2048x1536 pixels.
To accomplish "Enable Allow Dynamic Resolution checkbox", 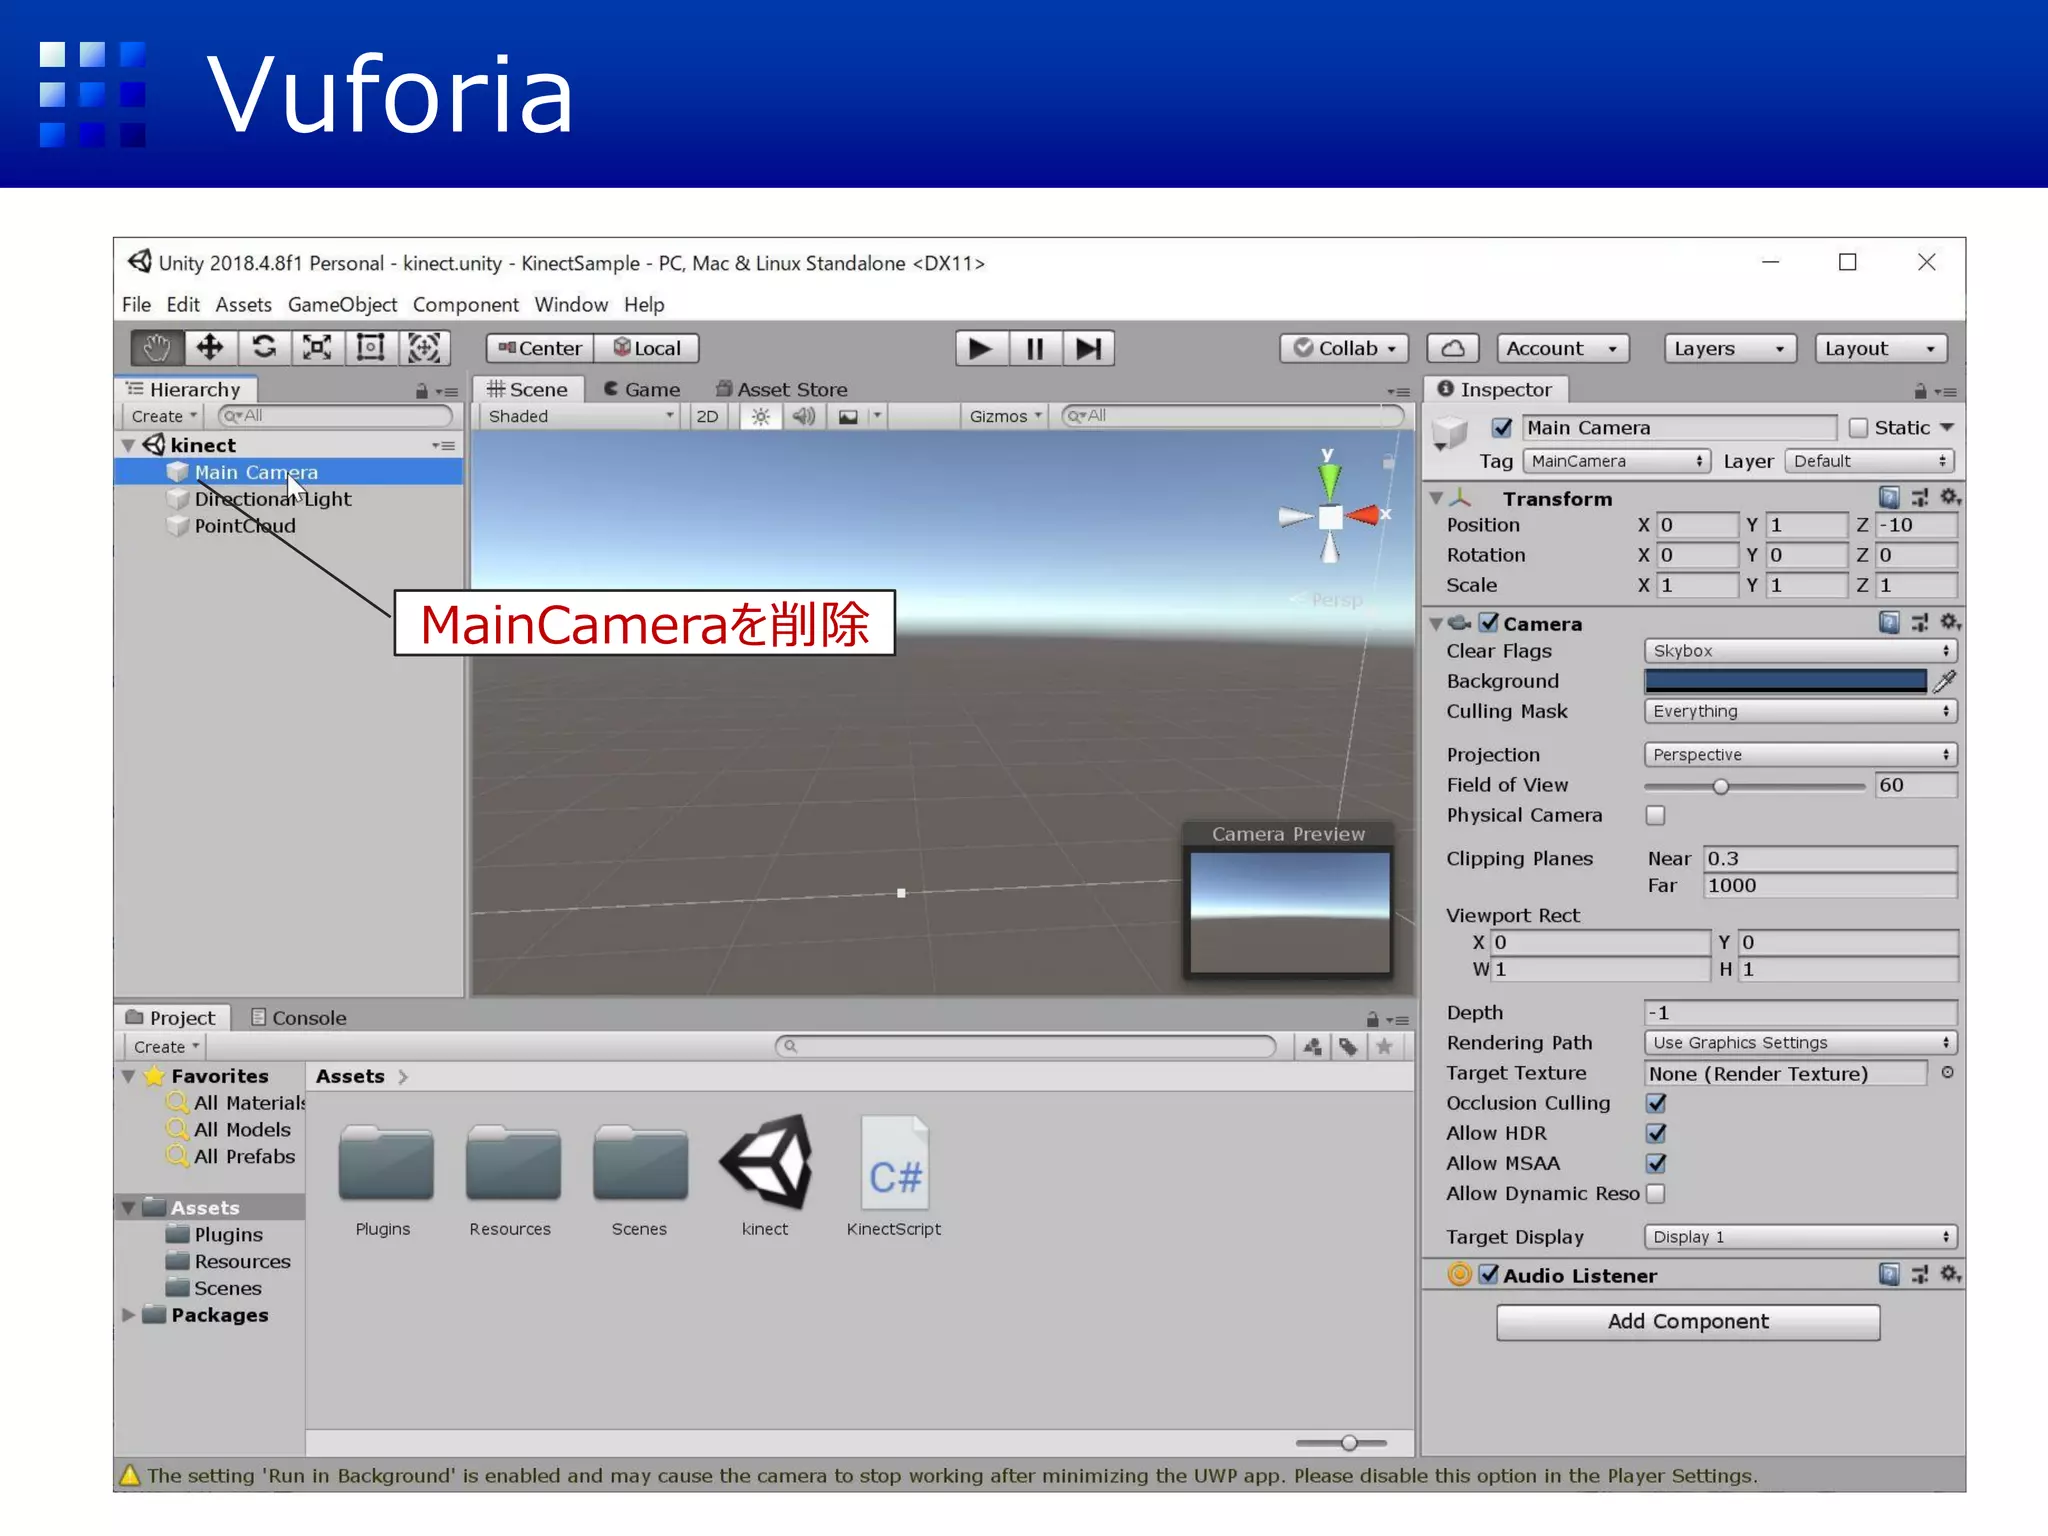I will click(1656, 1193).
